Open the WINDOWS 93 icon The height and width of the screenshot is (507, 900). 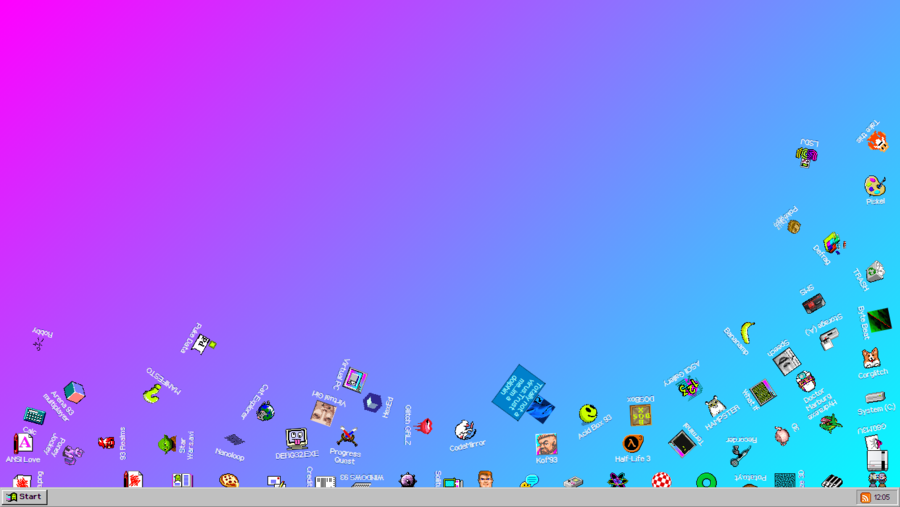point(361,484)
